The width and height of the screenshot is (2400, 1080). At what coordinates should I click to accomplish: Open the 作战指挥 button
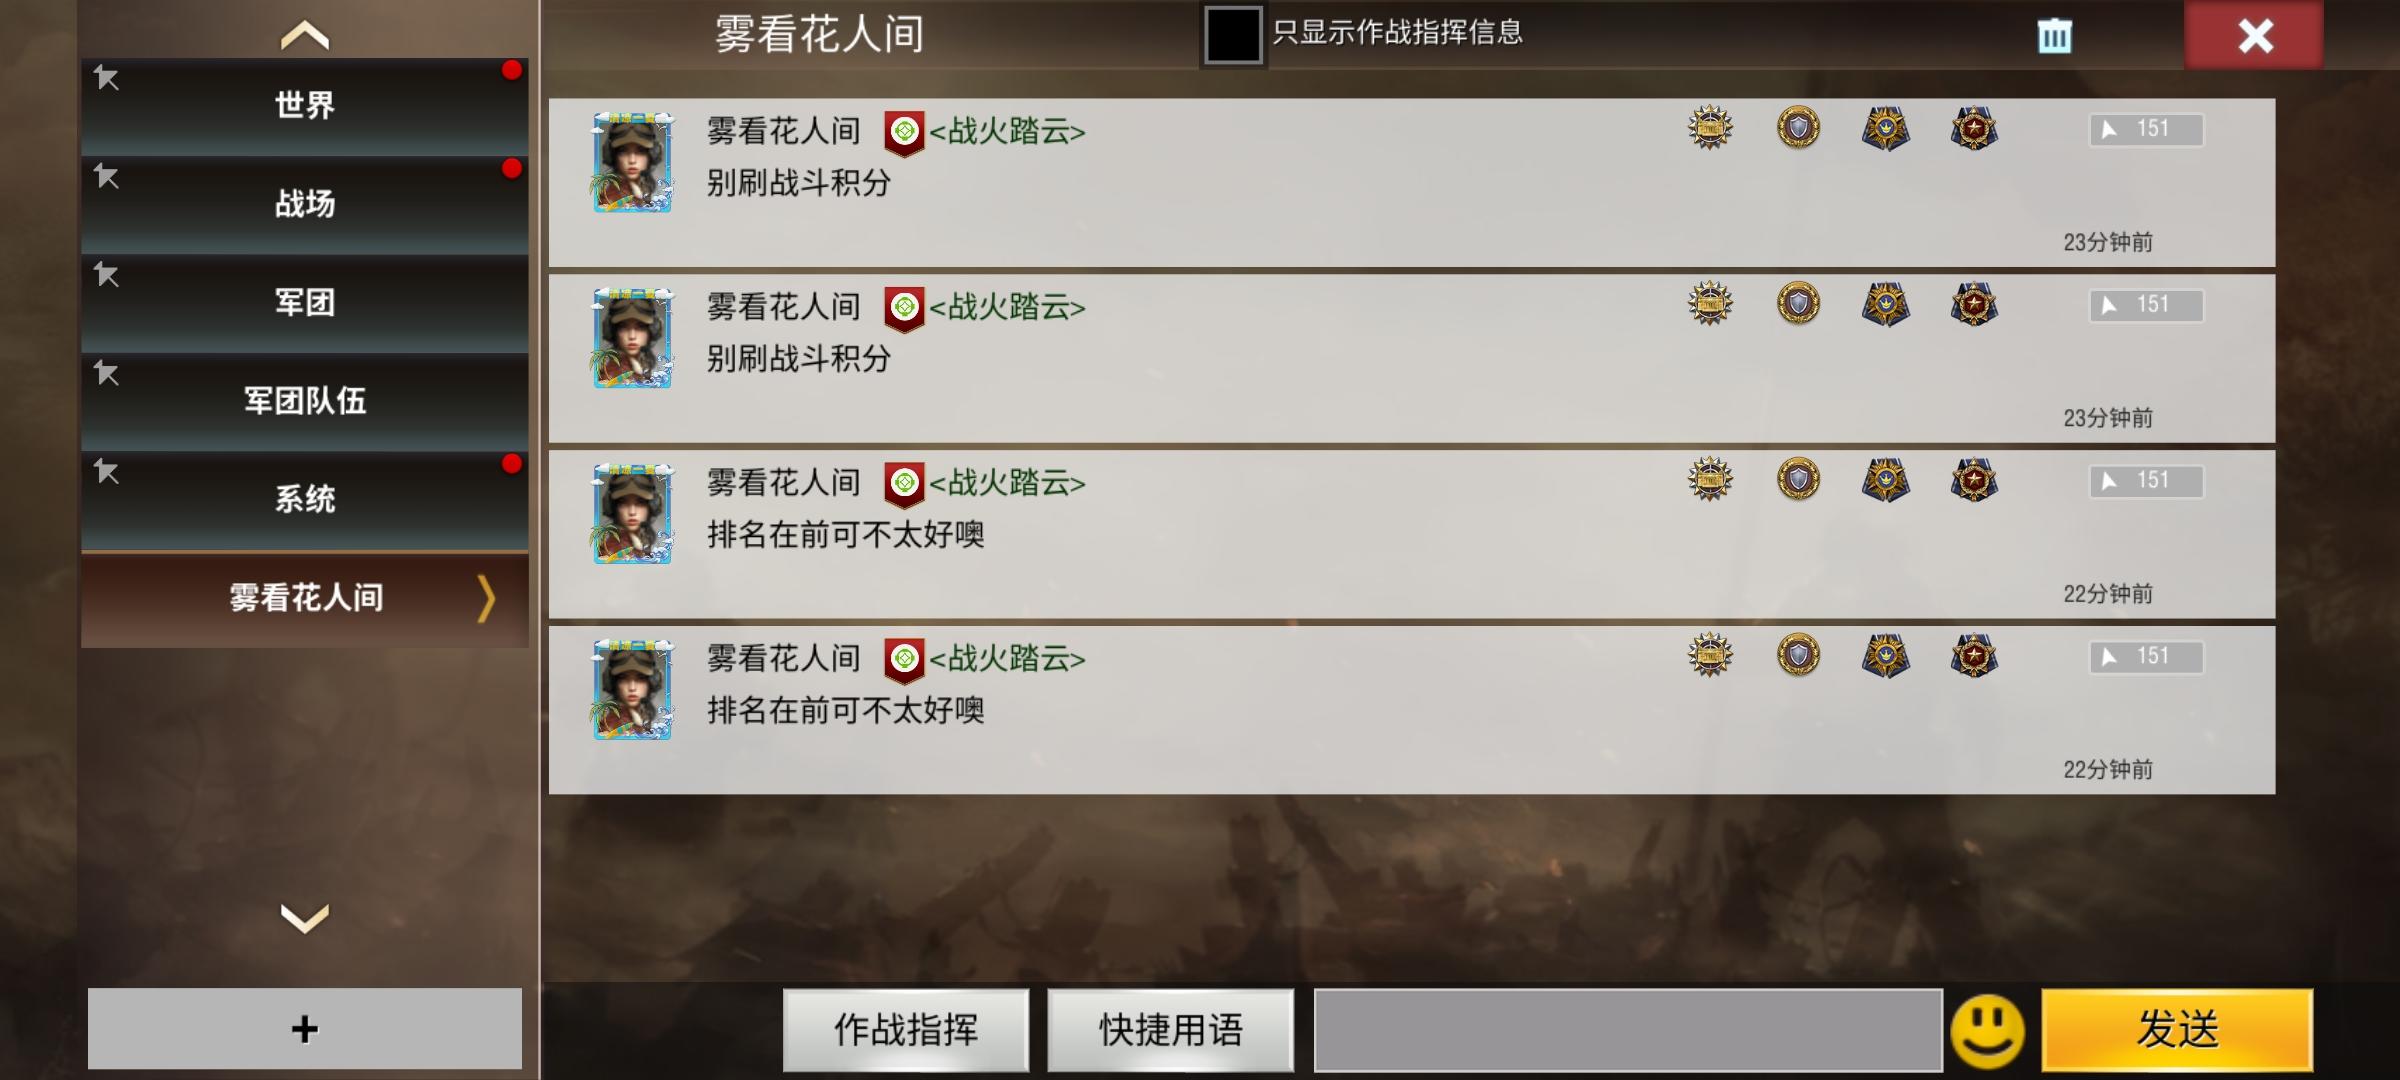906,1030
